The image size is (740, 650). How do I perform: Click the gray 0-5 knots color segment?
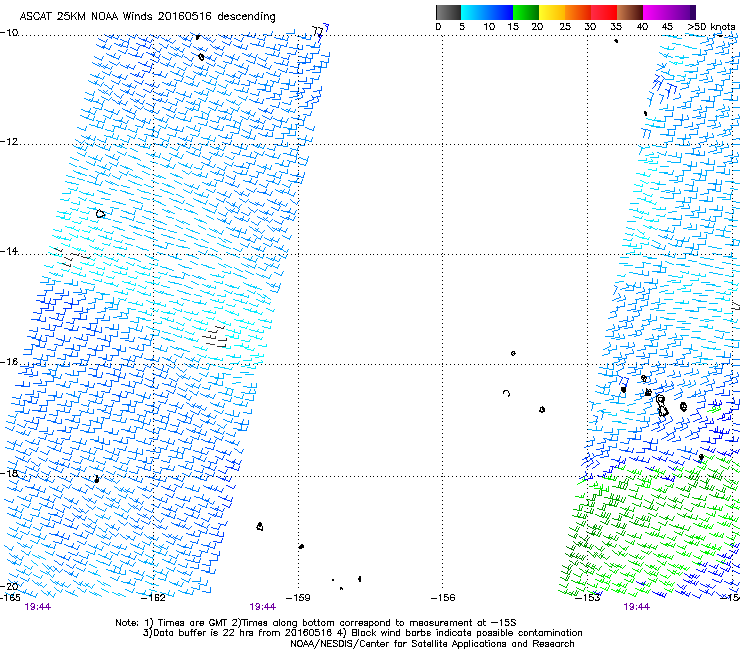(x=448, y=12)
